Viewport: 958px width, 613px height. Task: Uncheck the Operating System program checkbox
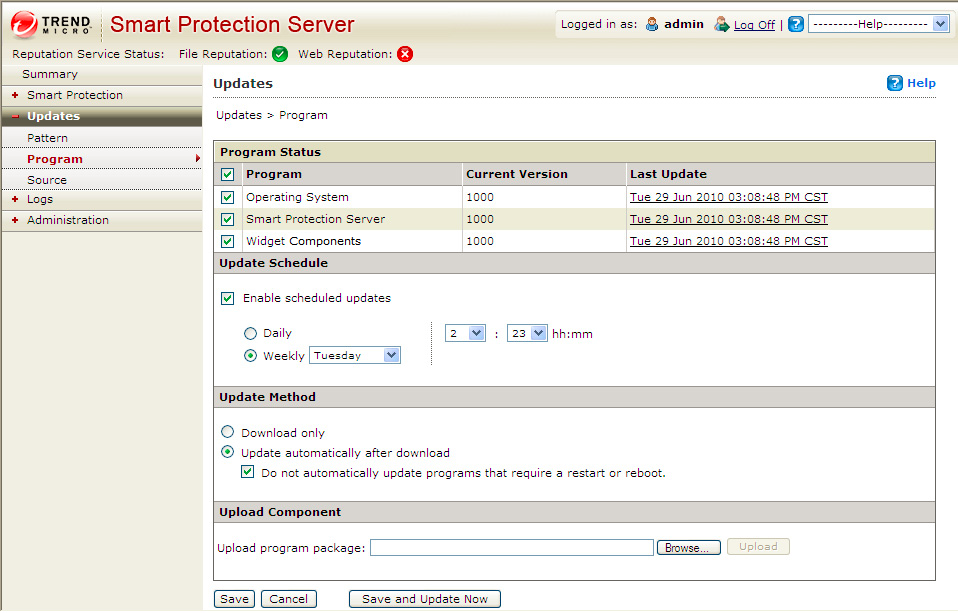tap(228, 198)
